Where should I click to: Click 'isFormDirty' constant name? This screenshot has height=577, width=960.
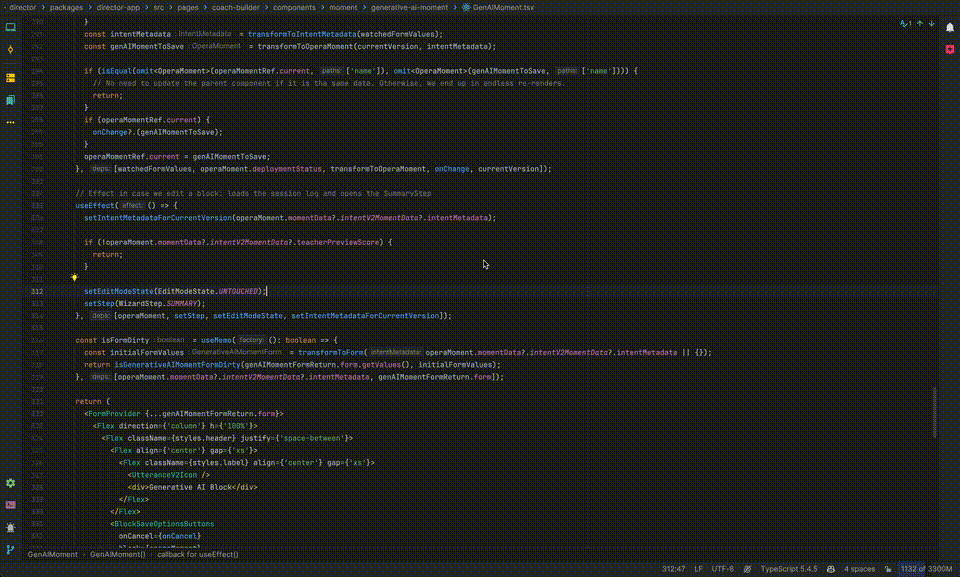pyautogui.click(x=125, y=341)
